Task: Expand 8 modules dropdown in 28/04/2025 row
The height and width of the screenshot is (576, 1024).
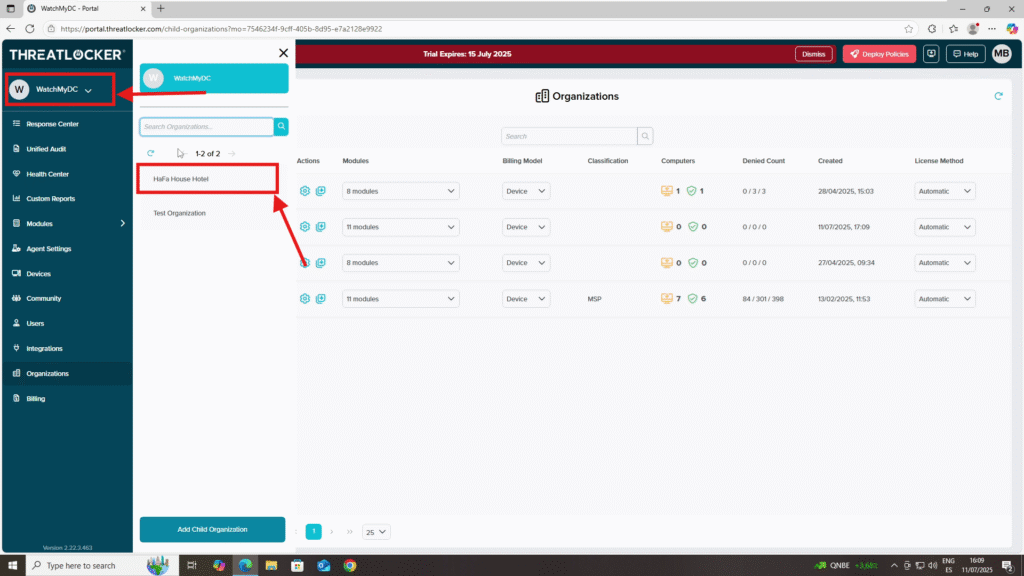Action: tap(400, 191)
